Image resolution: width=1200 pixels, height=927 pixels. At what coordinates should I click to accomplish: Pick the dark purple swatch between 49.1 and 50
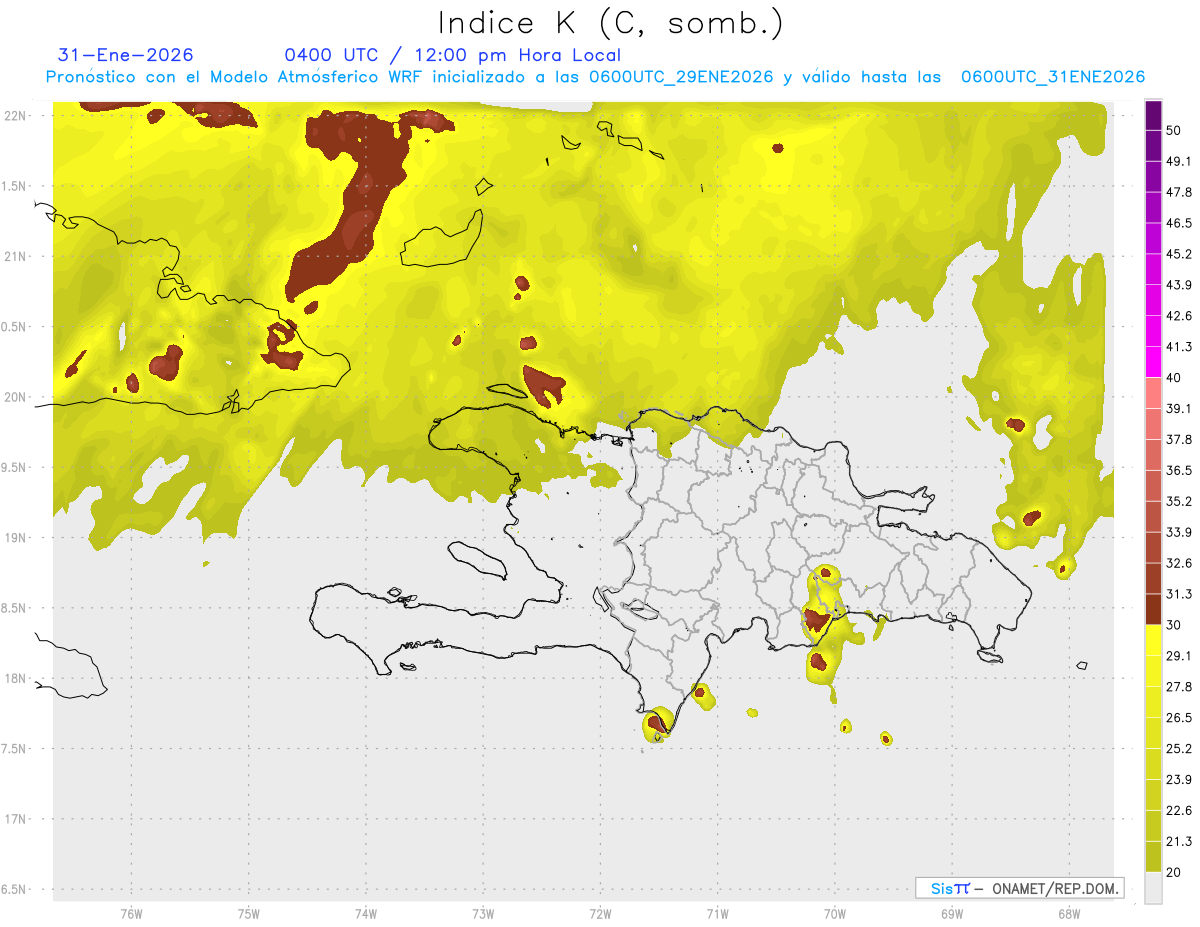(x=1153, y=145)
